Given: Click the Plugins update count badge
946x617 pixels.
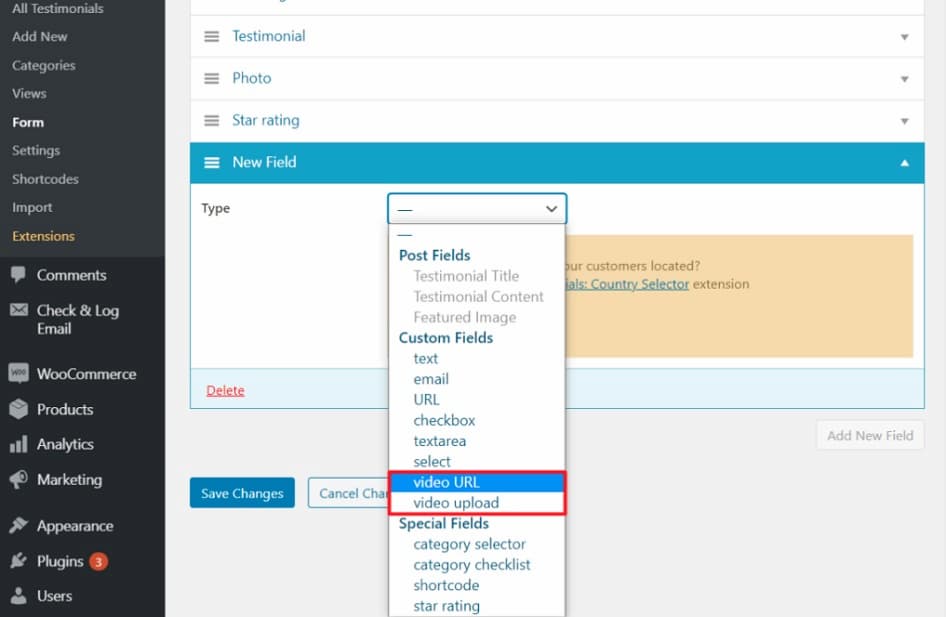Looking at the screenshot, I should (x=98, y=562).
